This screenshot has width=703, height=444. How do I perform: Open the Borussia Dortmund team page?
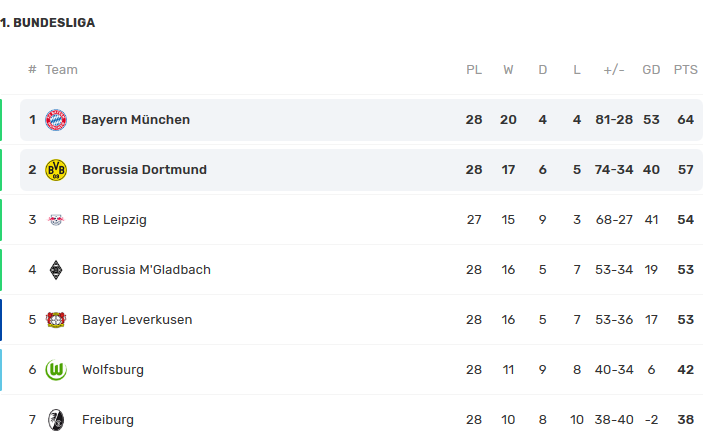144,170
